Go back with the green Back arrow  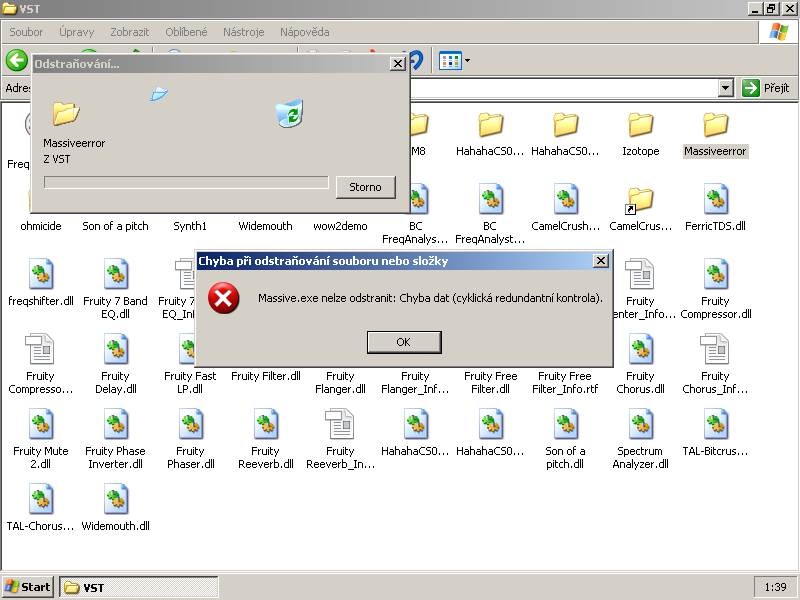(17, 60)
